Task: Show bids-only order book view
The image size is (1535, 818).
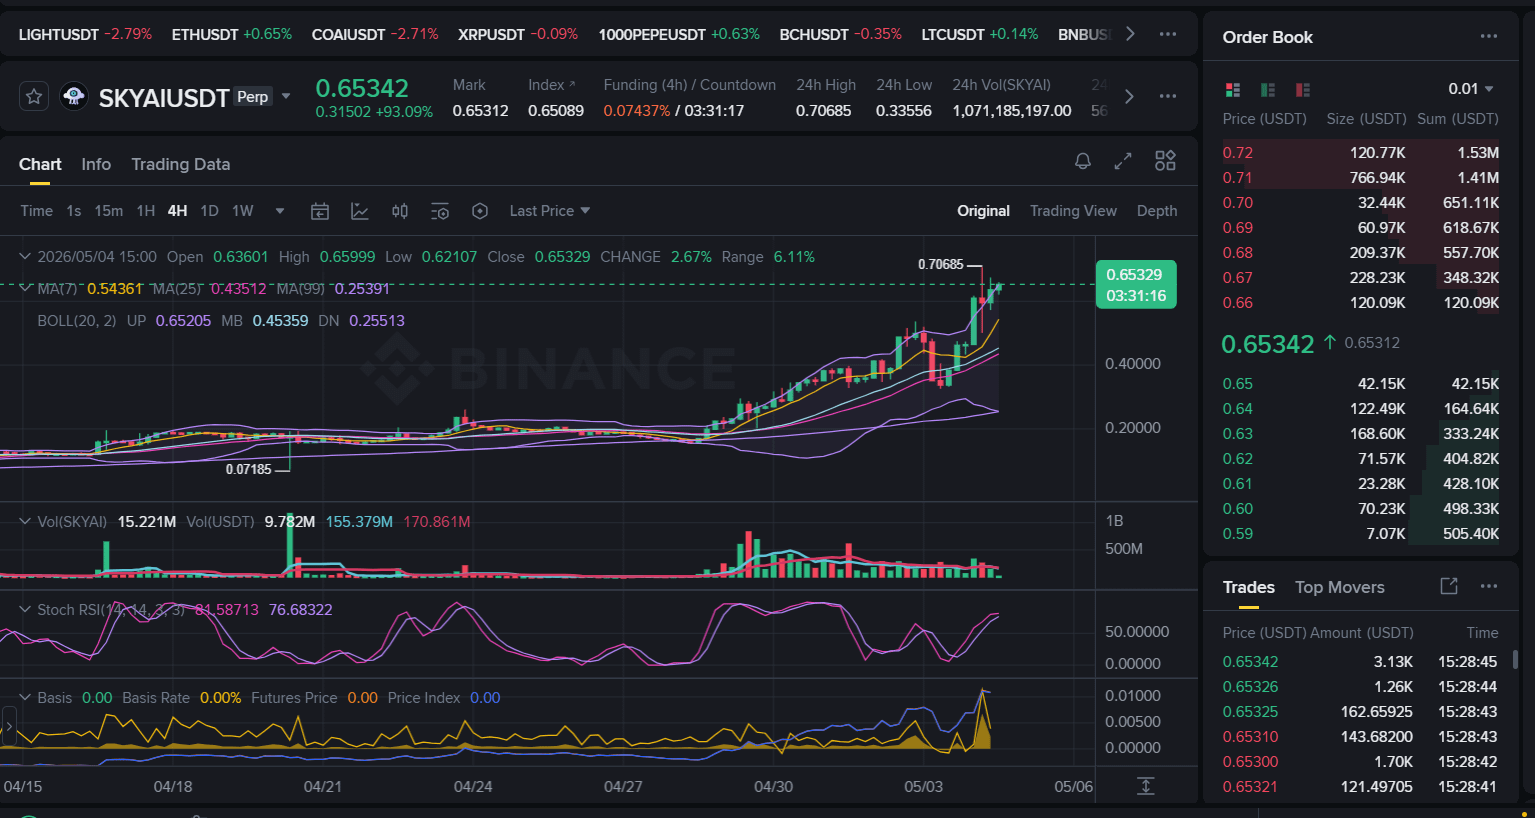Action: coord(1268,90)
